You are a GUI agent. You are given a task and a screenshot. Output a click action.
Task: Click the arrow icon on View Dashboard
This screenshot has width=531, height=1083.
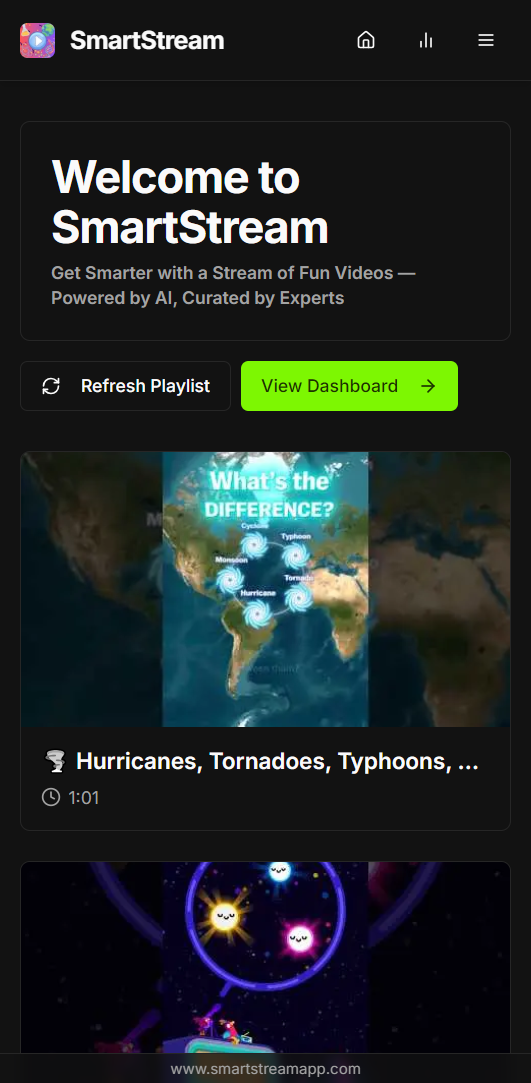click(428, 386)
